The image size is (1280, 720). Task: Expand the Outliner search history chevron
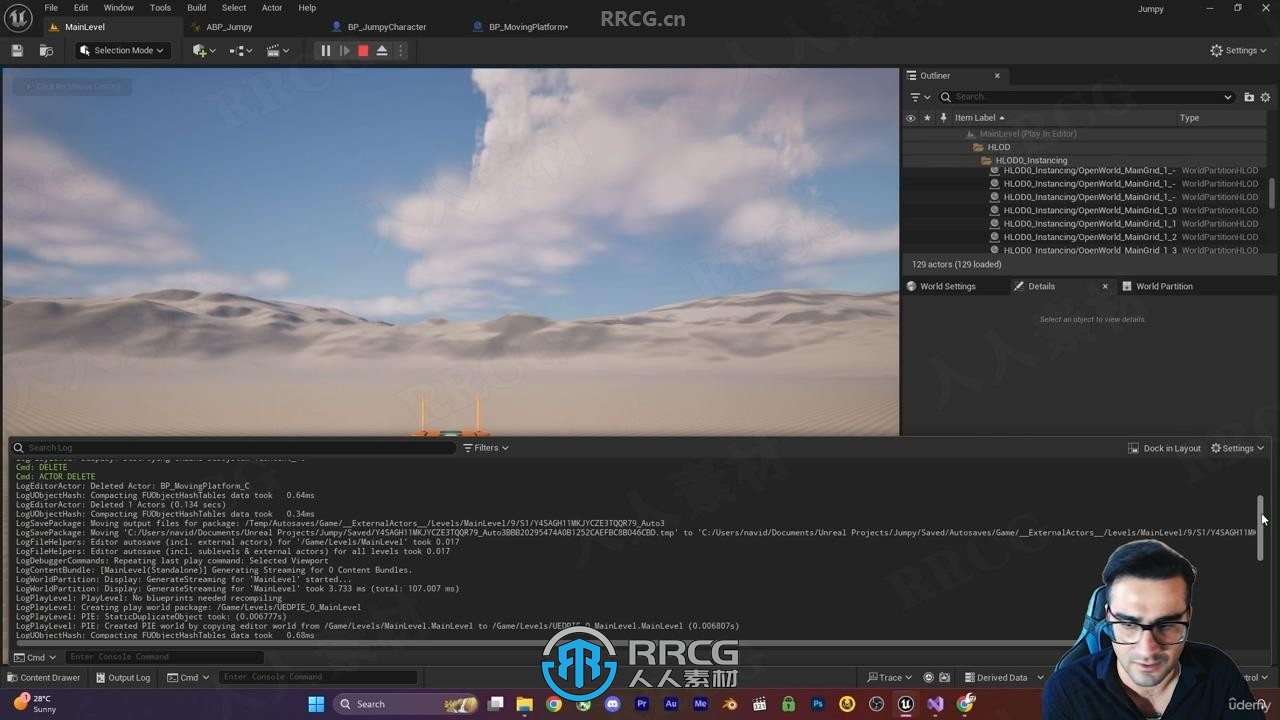point(1228,97)
